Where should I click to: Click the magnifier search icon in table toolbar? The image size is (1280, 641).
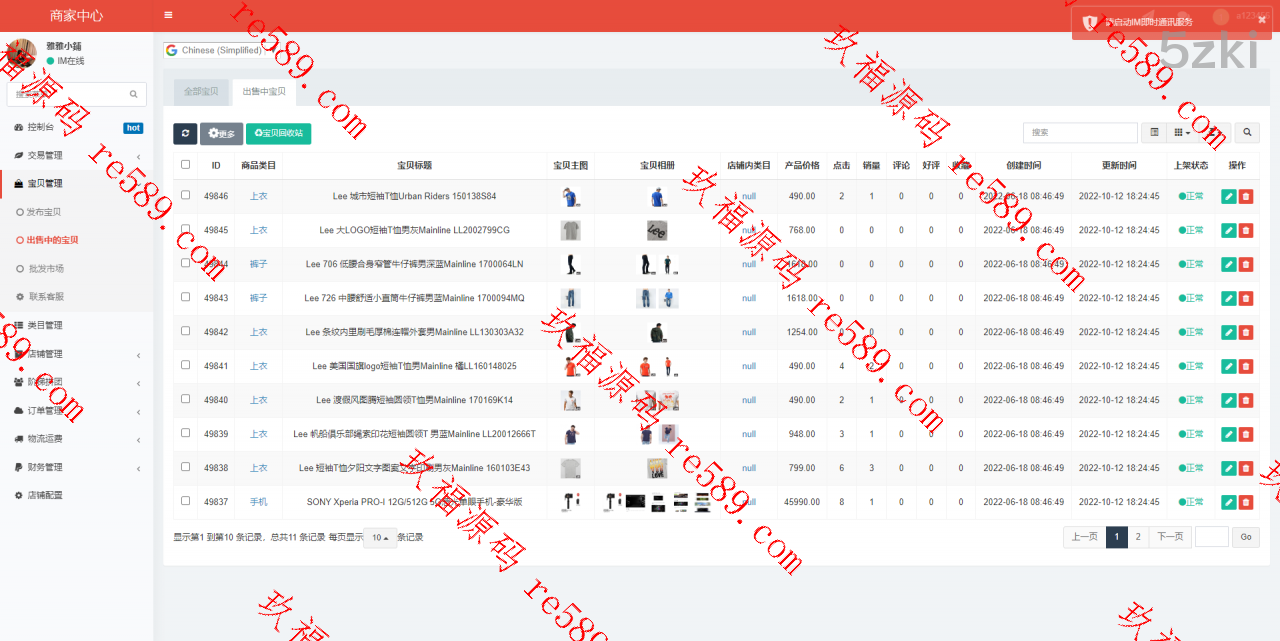click(x=1246, y=132)
